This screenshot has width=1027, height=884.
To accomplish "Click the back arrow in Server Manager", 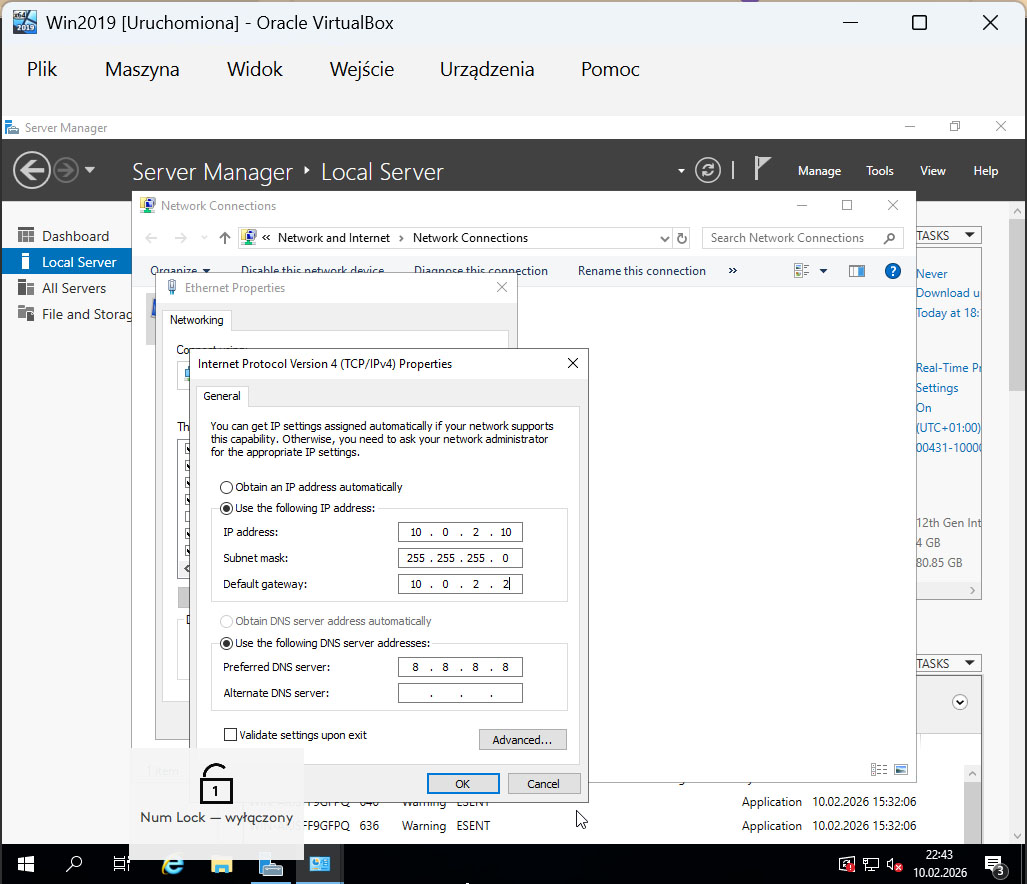I will [x=32, y=170].
